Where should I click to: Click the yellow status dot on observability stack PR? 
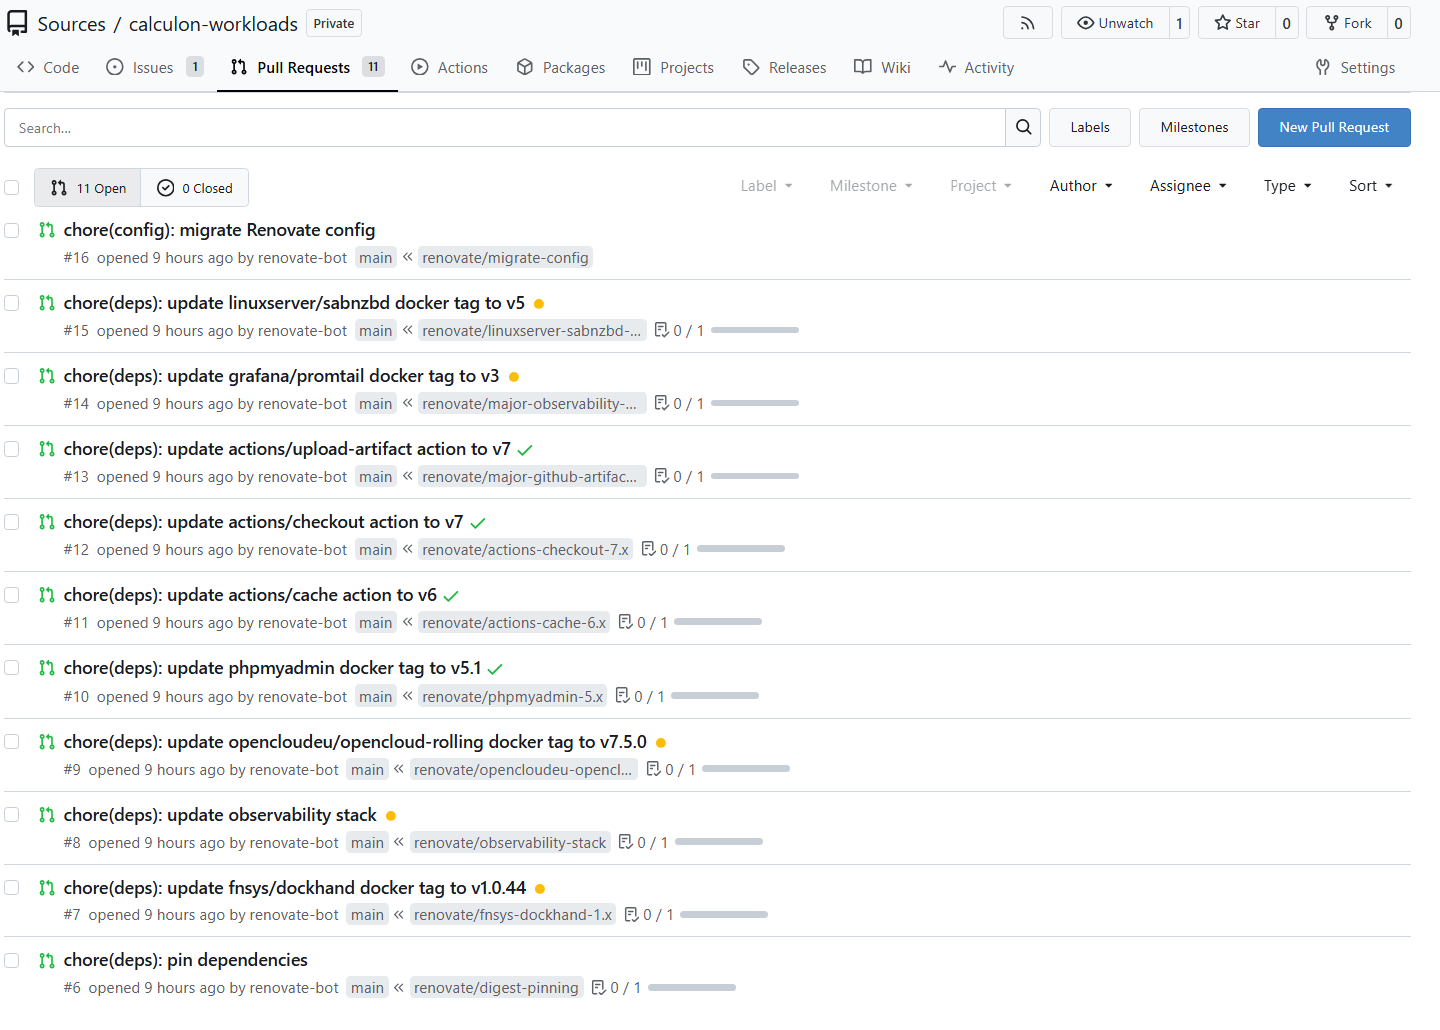tap(391, 816)
